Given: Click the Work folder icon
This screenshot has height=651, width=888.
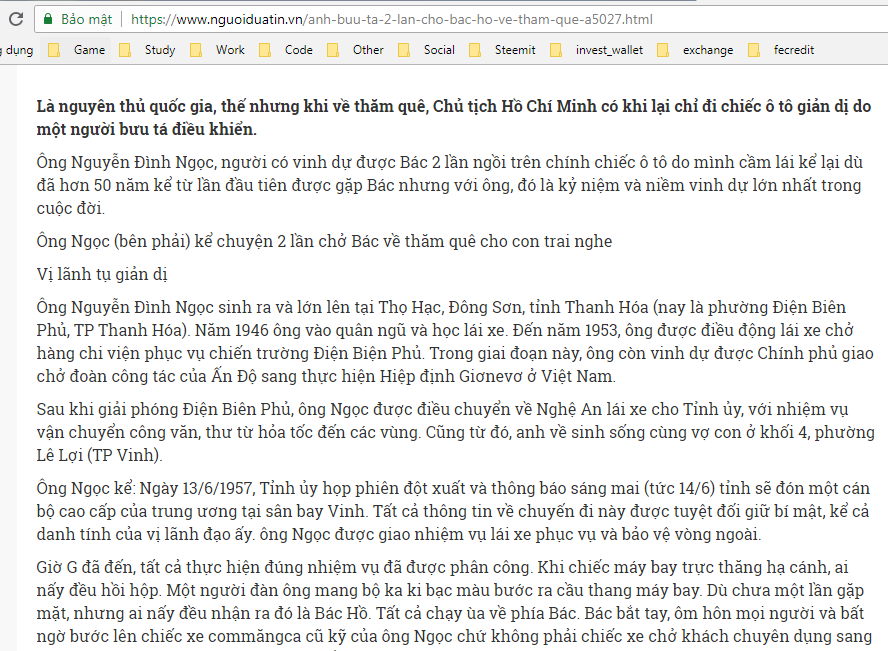Looking at the screenshot, I should coord(195,50).
